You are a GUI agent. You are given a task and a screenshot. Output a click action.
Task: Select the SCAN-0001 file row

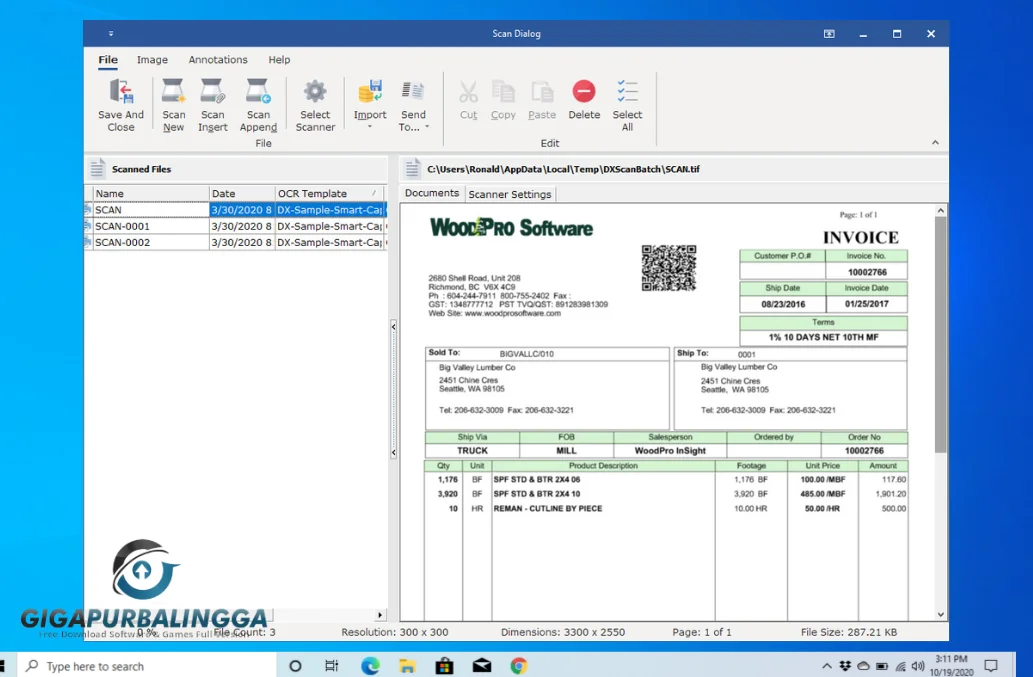coord(235,226)
